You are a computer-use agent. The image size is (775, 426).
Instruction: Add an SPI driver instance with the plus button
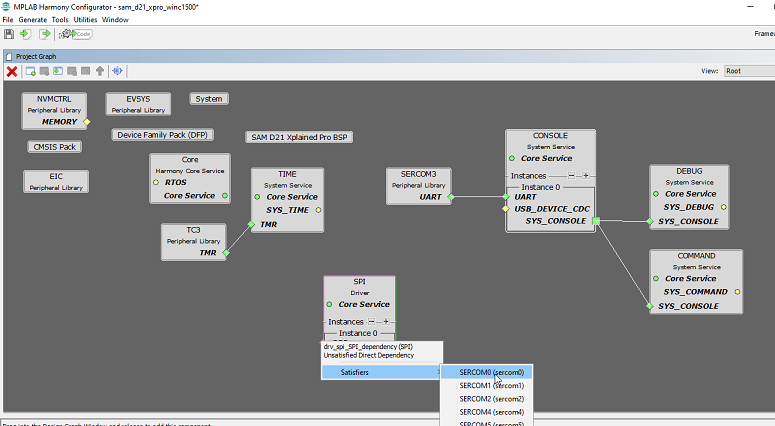(386, 322)
